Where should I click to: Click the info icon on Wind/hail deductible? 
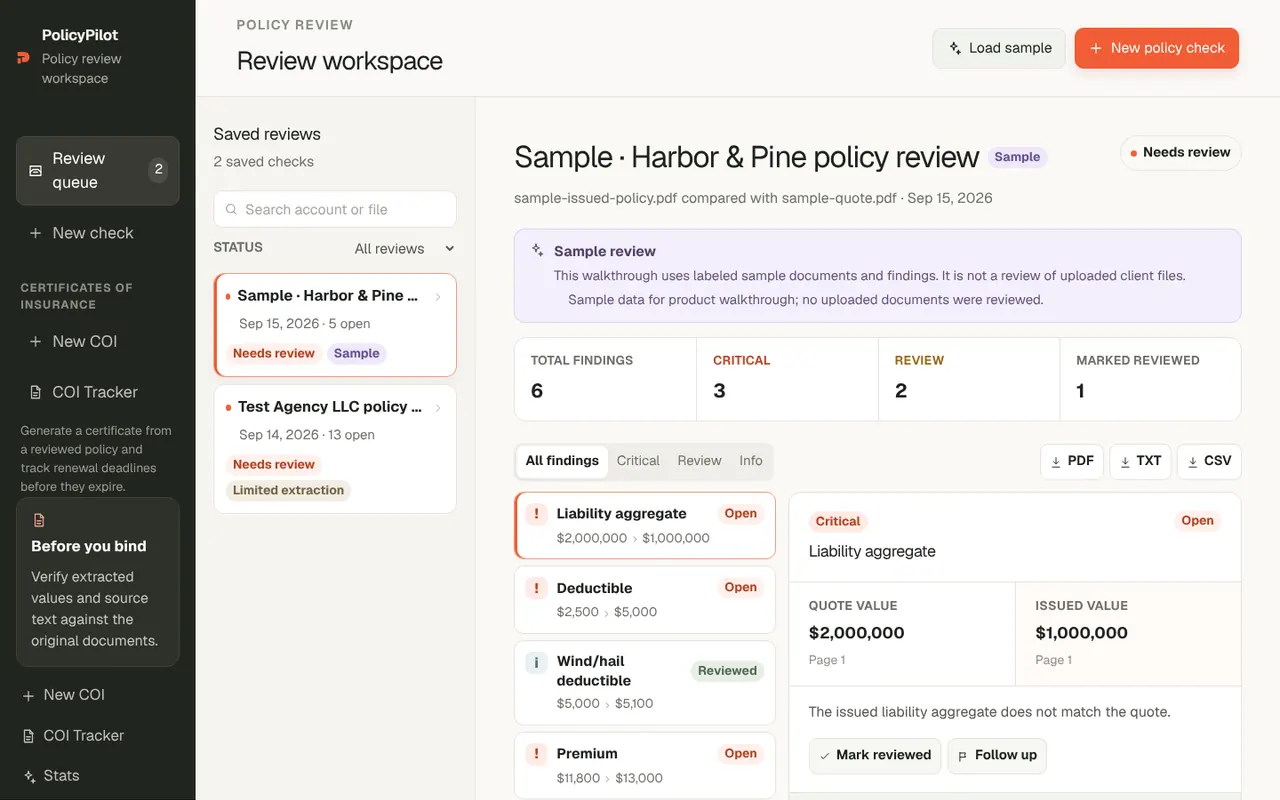click(x=537, y=662)
